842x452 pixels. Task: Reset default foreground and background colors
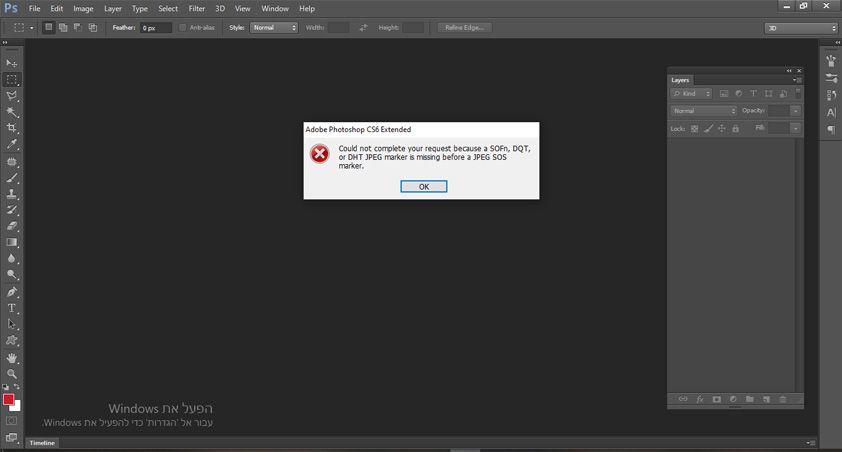pyautogui.click(x=5, y=387)
